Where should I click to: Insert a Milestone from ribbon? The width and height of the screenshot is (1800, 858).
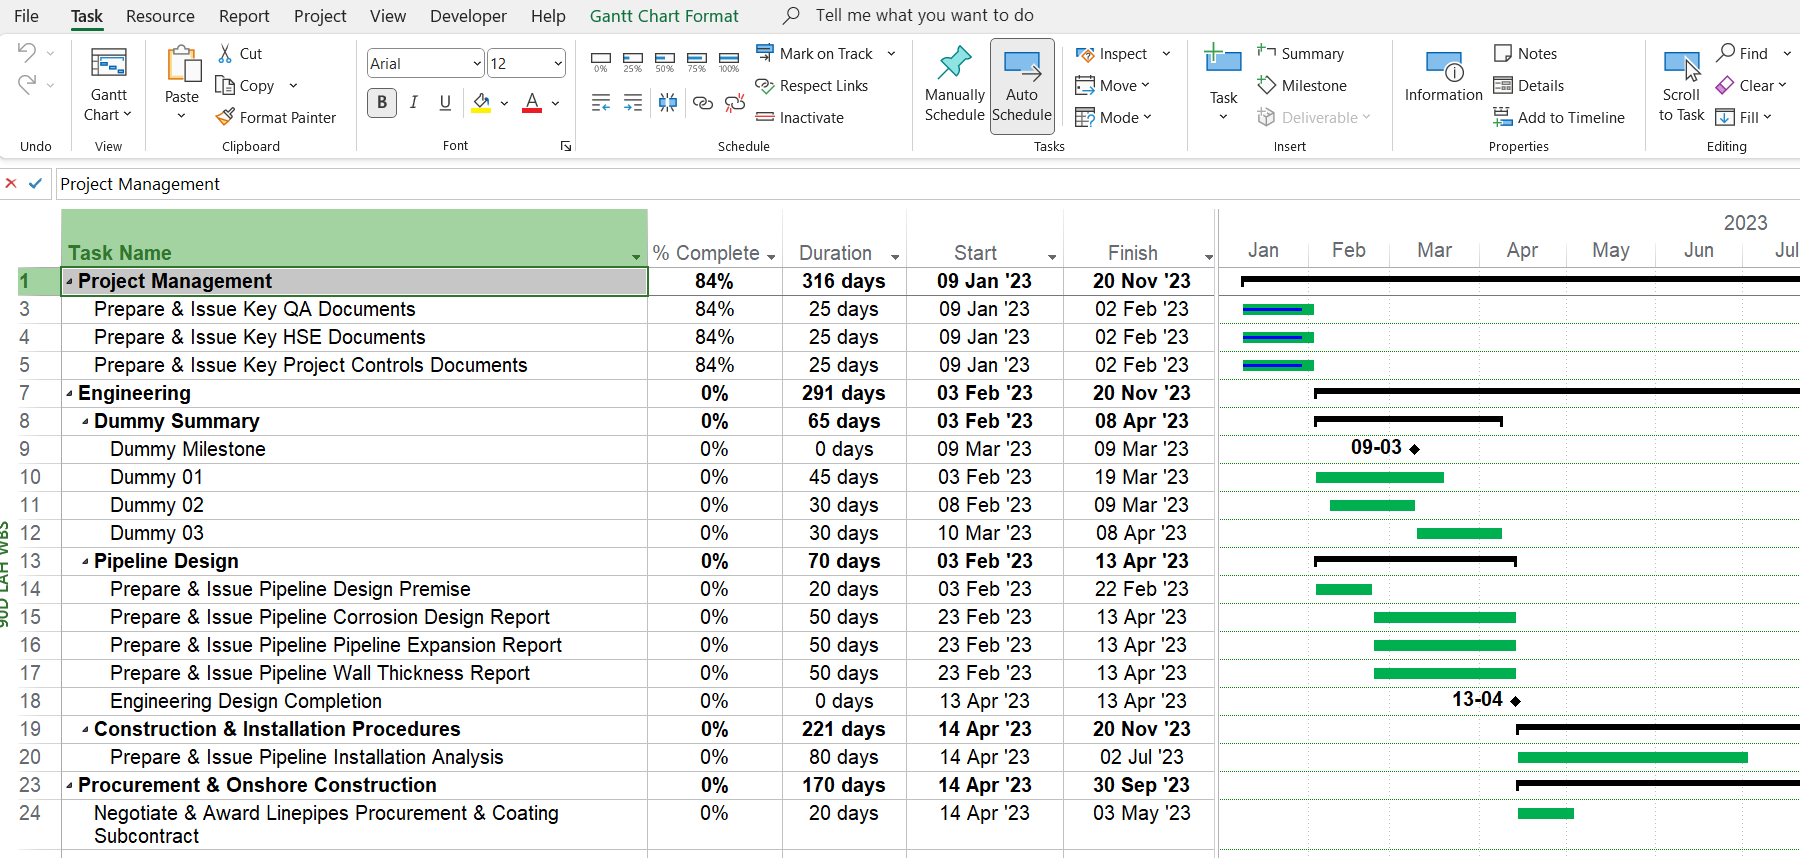tap(1302, 86)
